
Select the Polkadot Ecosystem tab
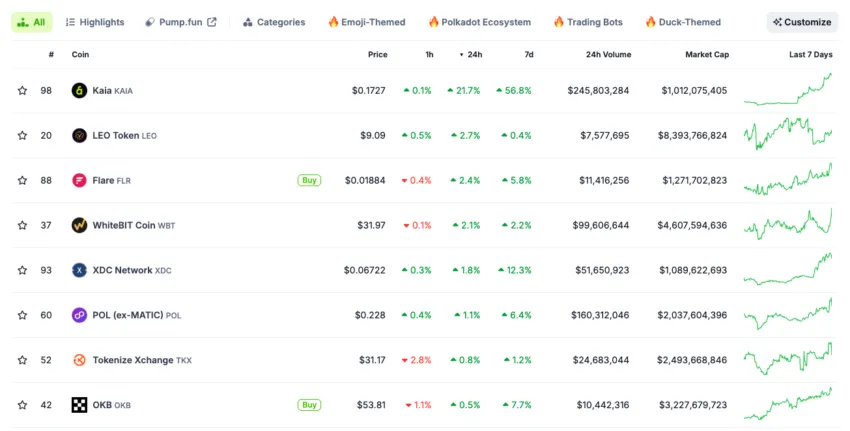click(480, 22)
